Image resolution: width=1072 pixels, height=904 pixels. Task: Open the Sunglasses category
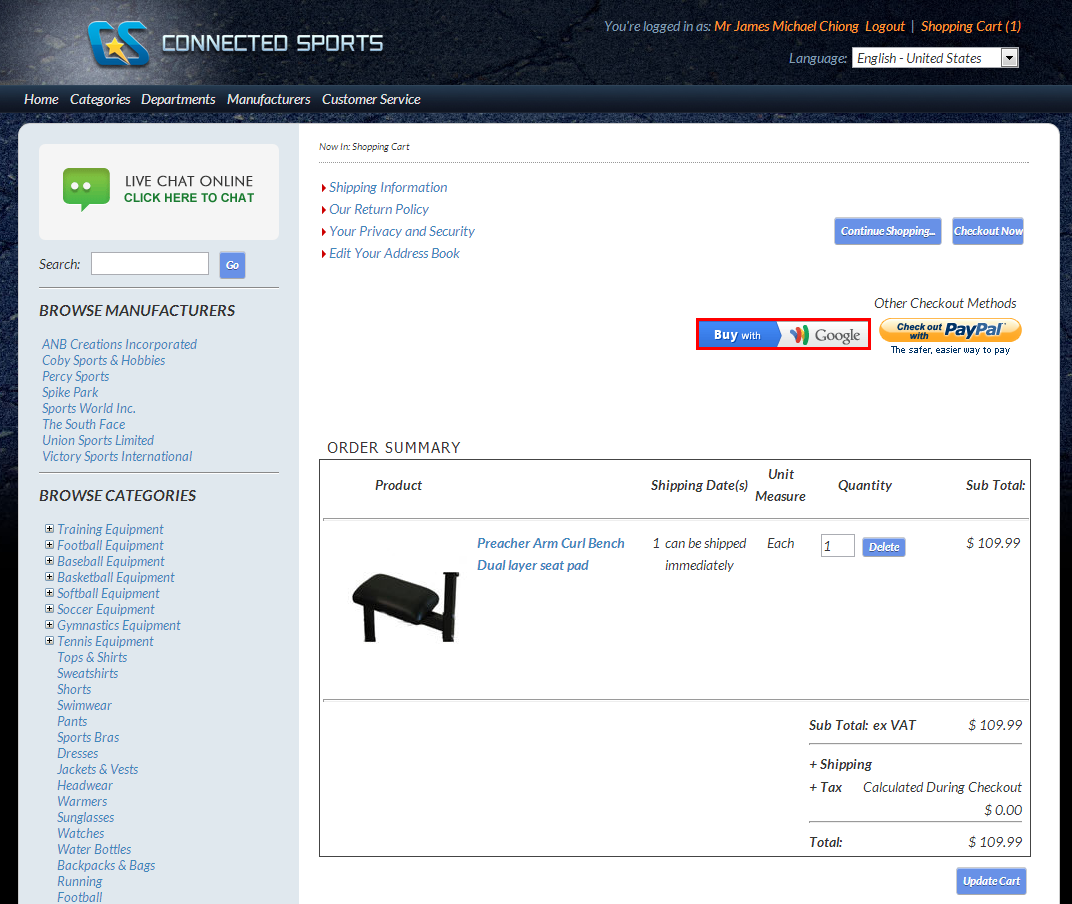pos(85,817)
